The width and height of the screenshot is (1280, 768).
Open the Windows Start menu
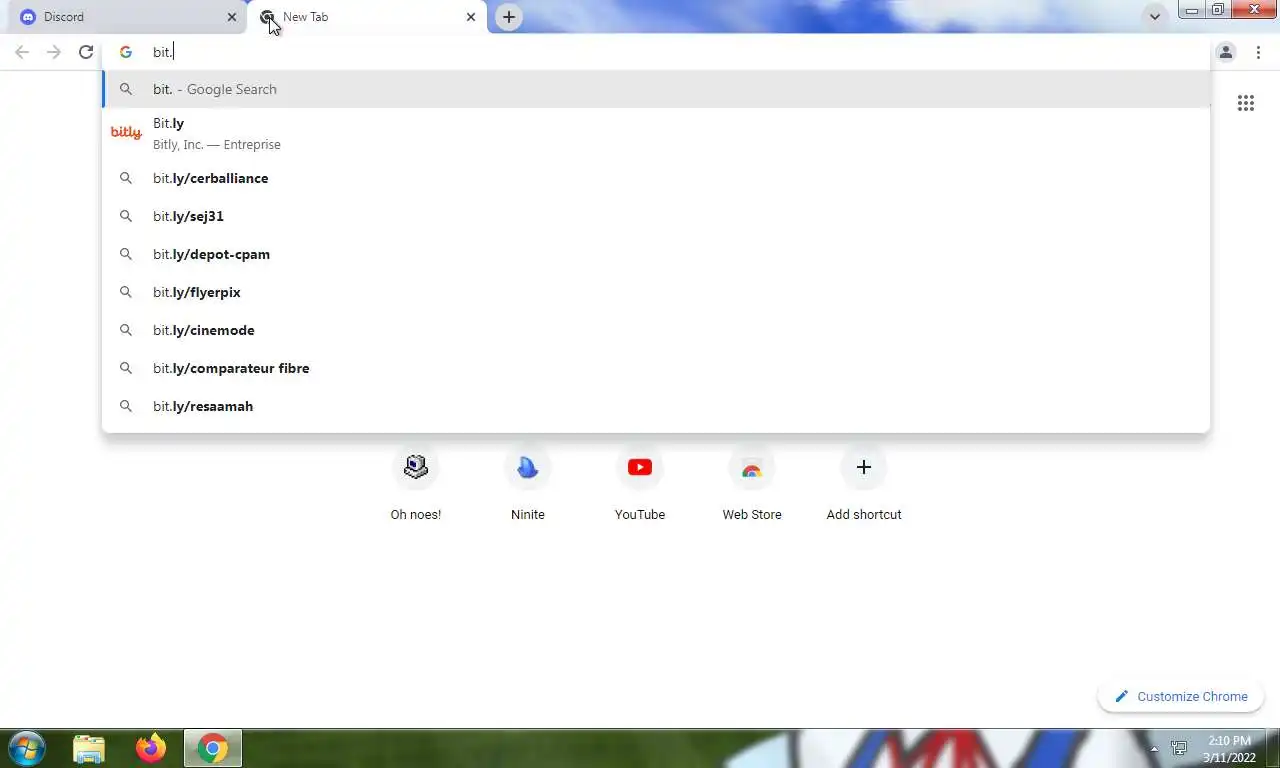27,748
